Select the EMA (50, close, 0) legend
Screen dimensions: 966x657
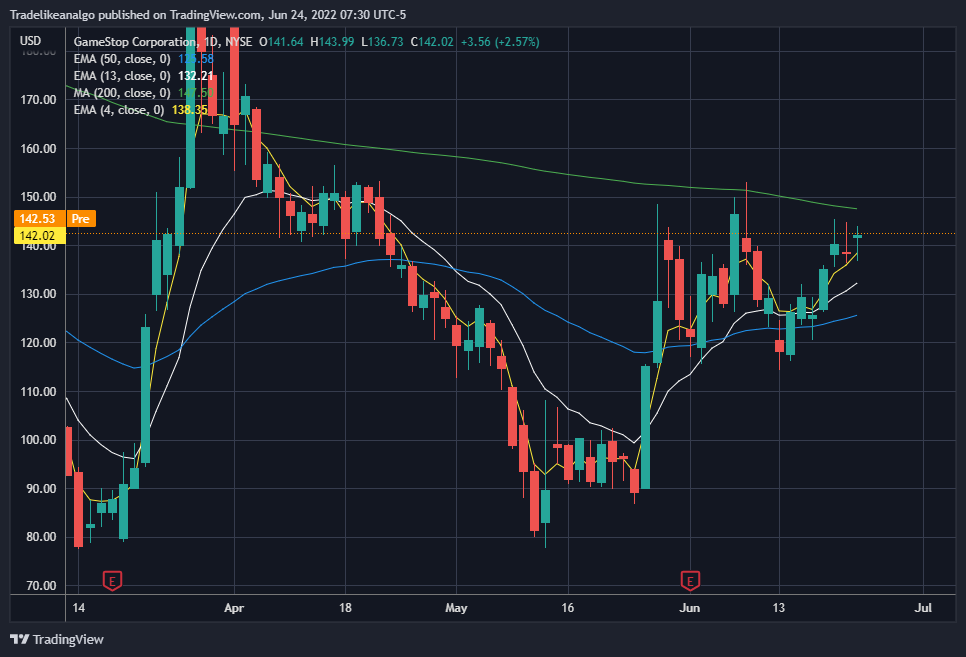point(122,59)
